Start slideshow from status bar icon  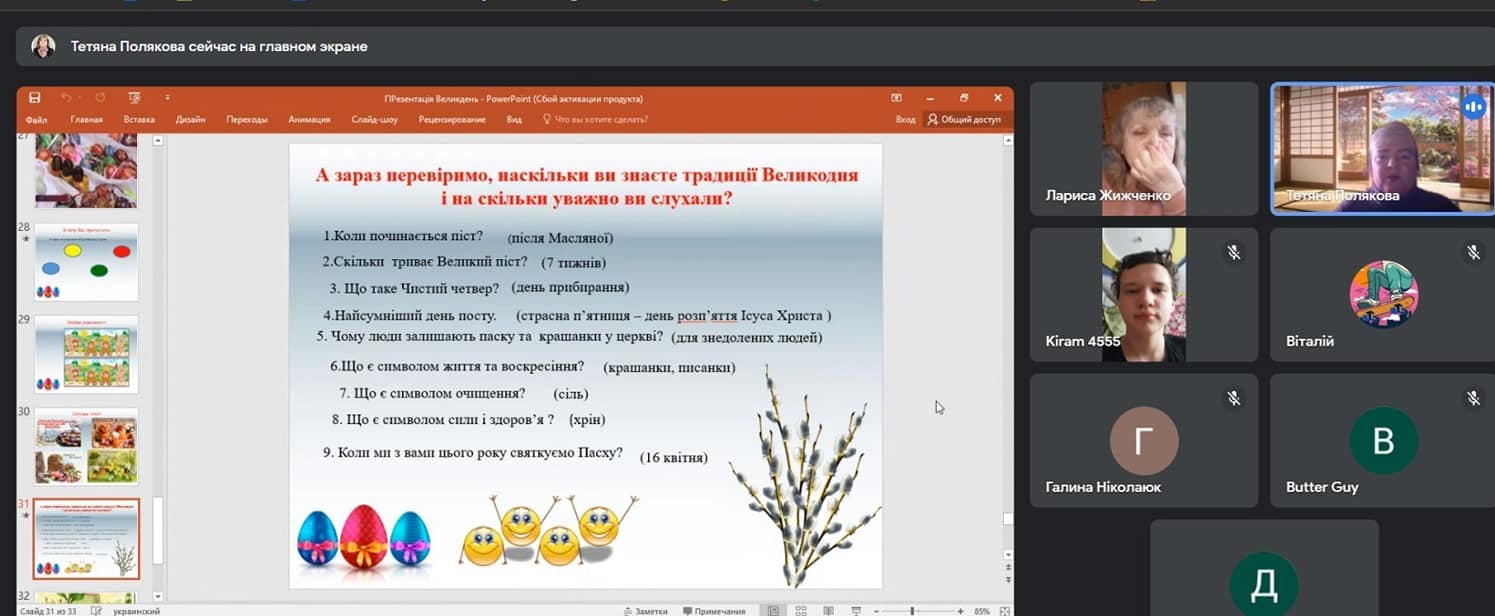[855, 610]
